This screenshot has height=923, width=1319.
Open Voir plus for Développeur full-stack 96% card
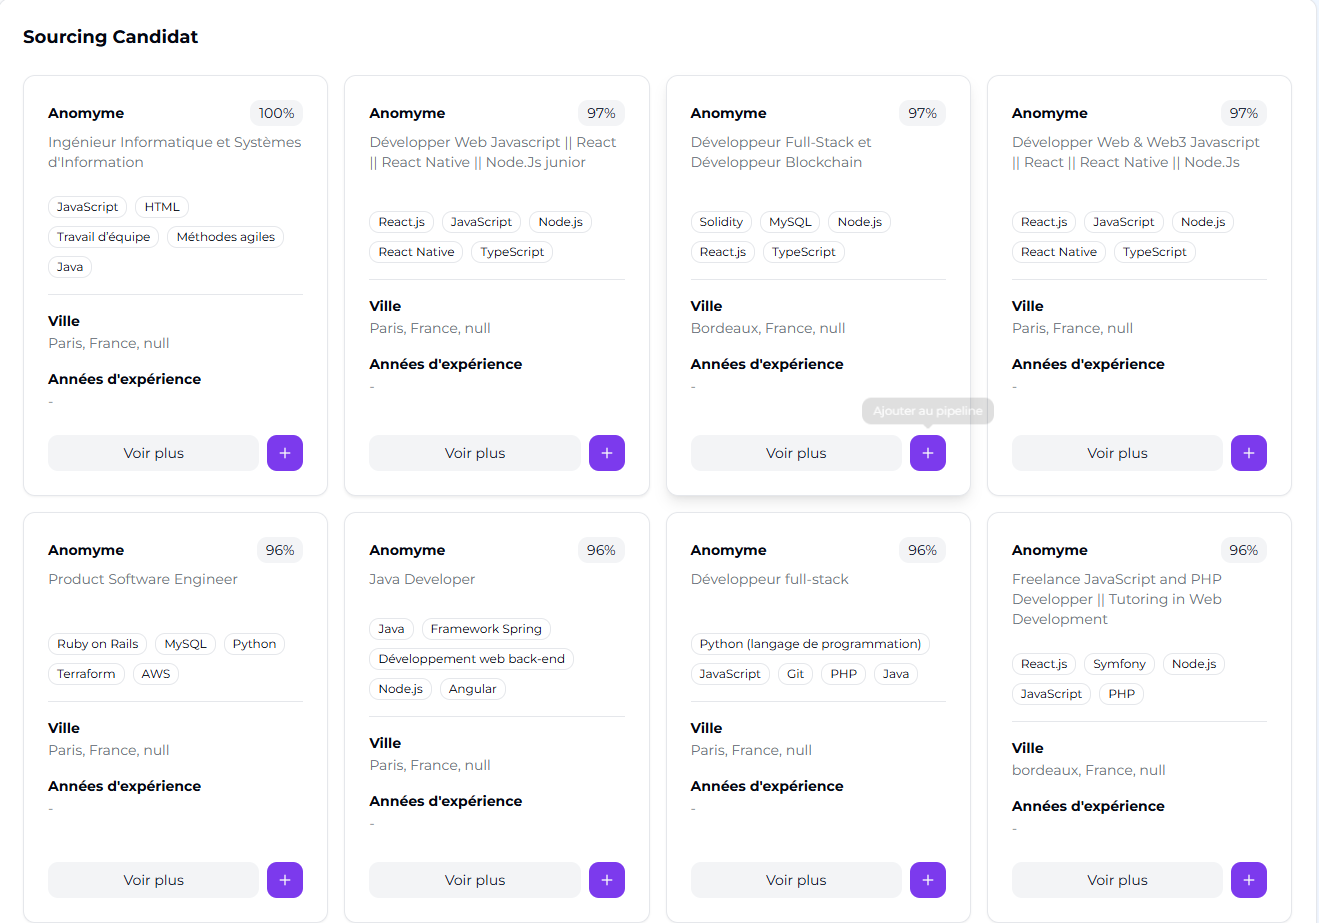796,880
